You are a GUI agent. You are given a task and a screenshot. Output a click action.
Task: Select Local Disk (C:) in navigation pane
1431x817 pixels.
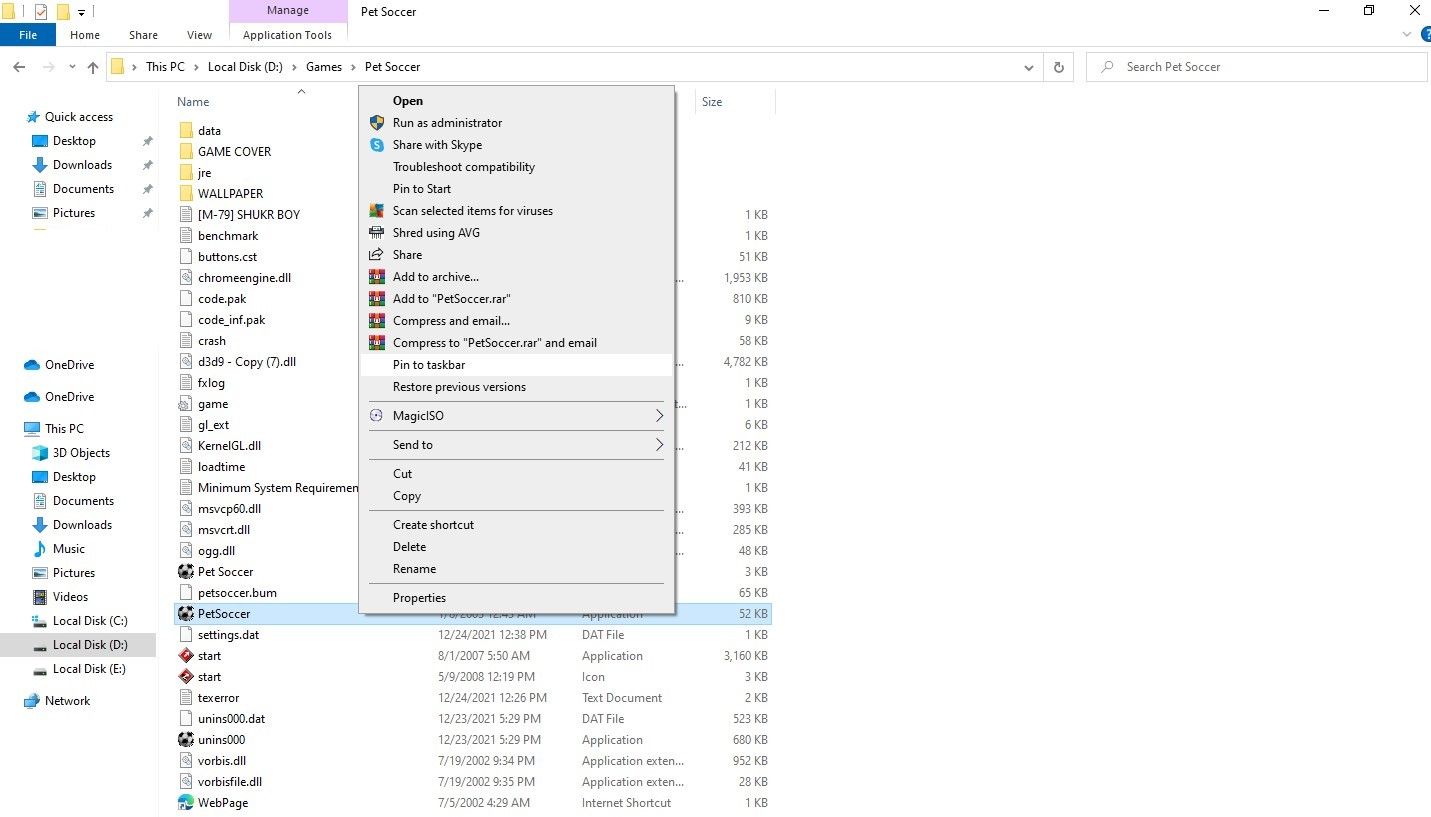(x=90, y=621)
